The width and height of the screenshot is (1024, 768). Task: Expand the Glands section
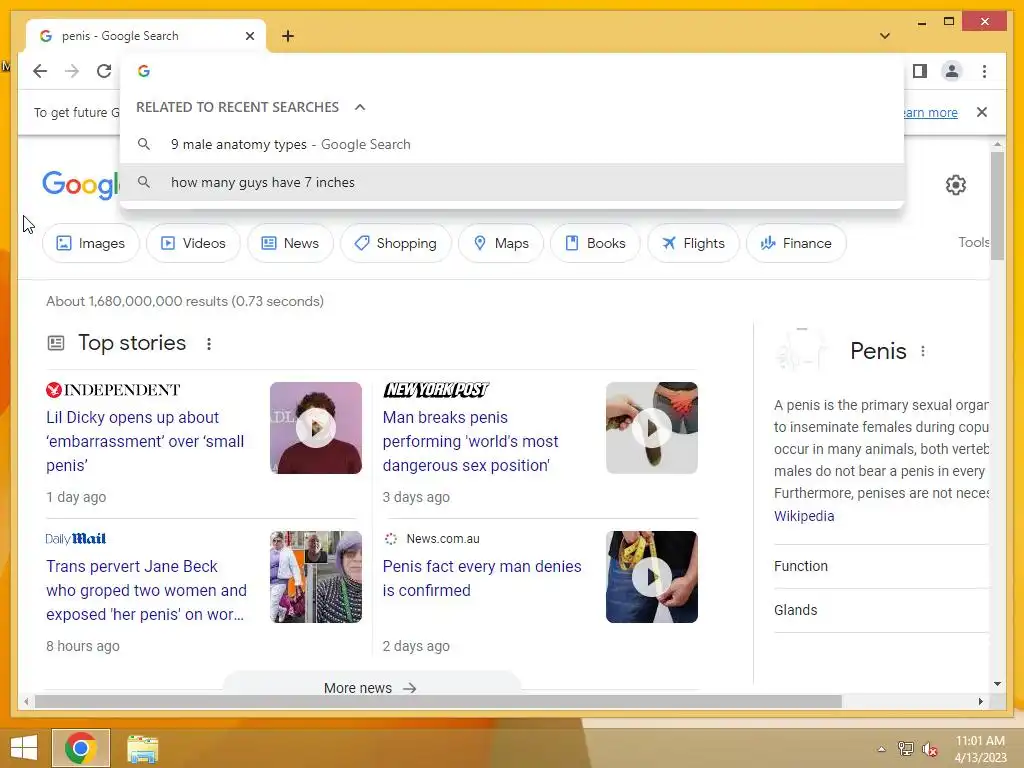coord(882,610)
